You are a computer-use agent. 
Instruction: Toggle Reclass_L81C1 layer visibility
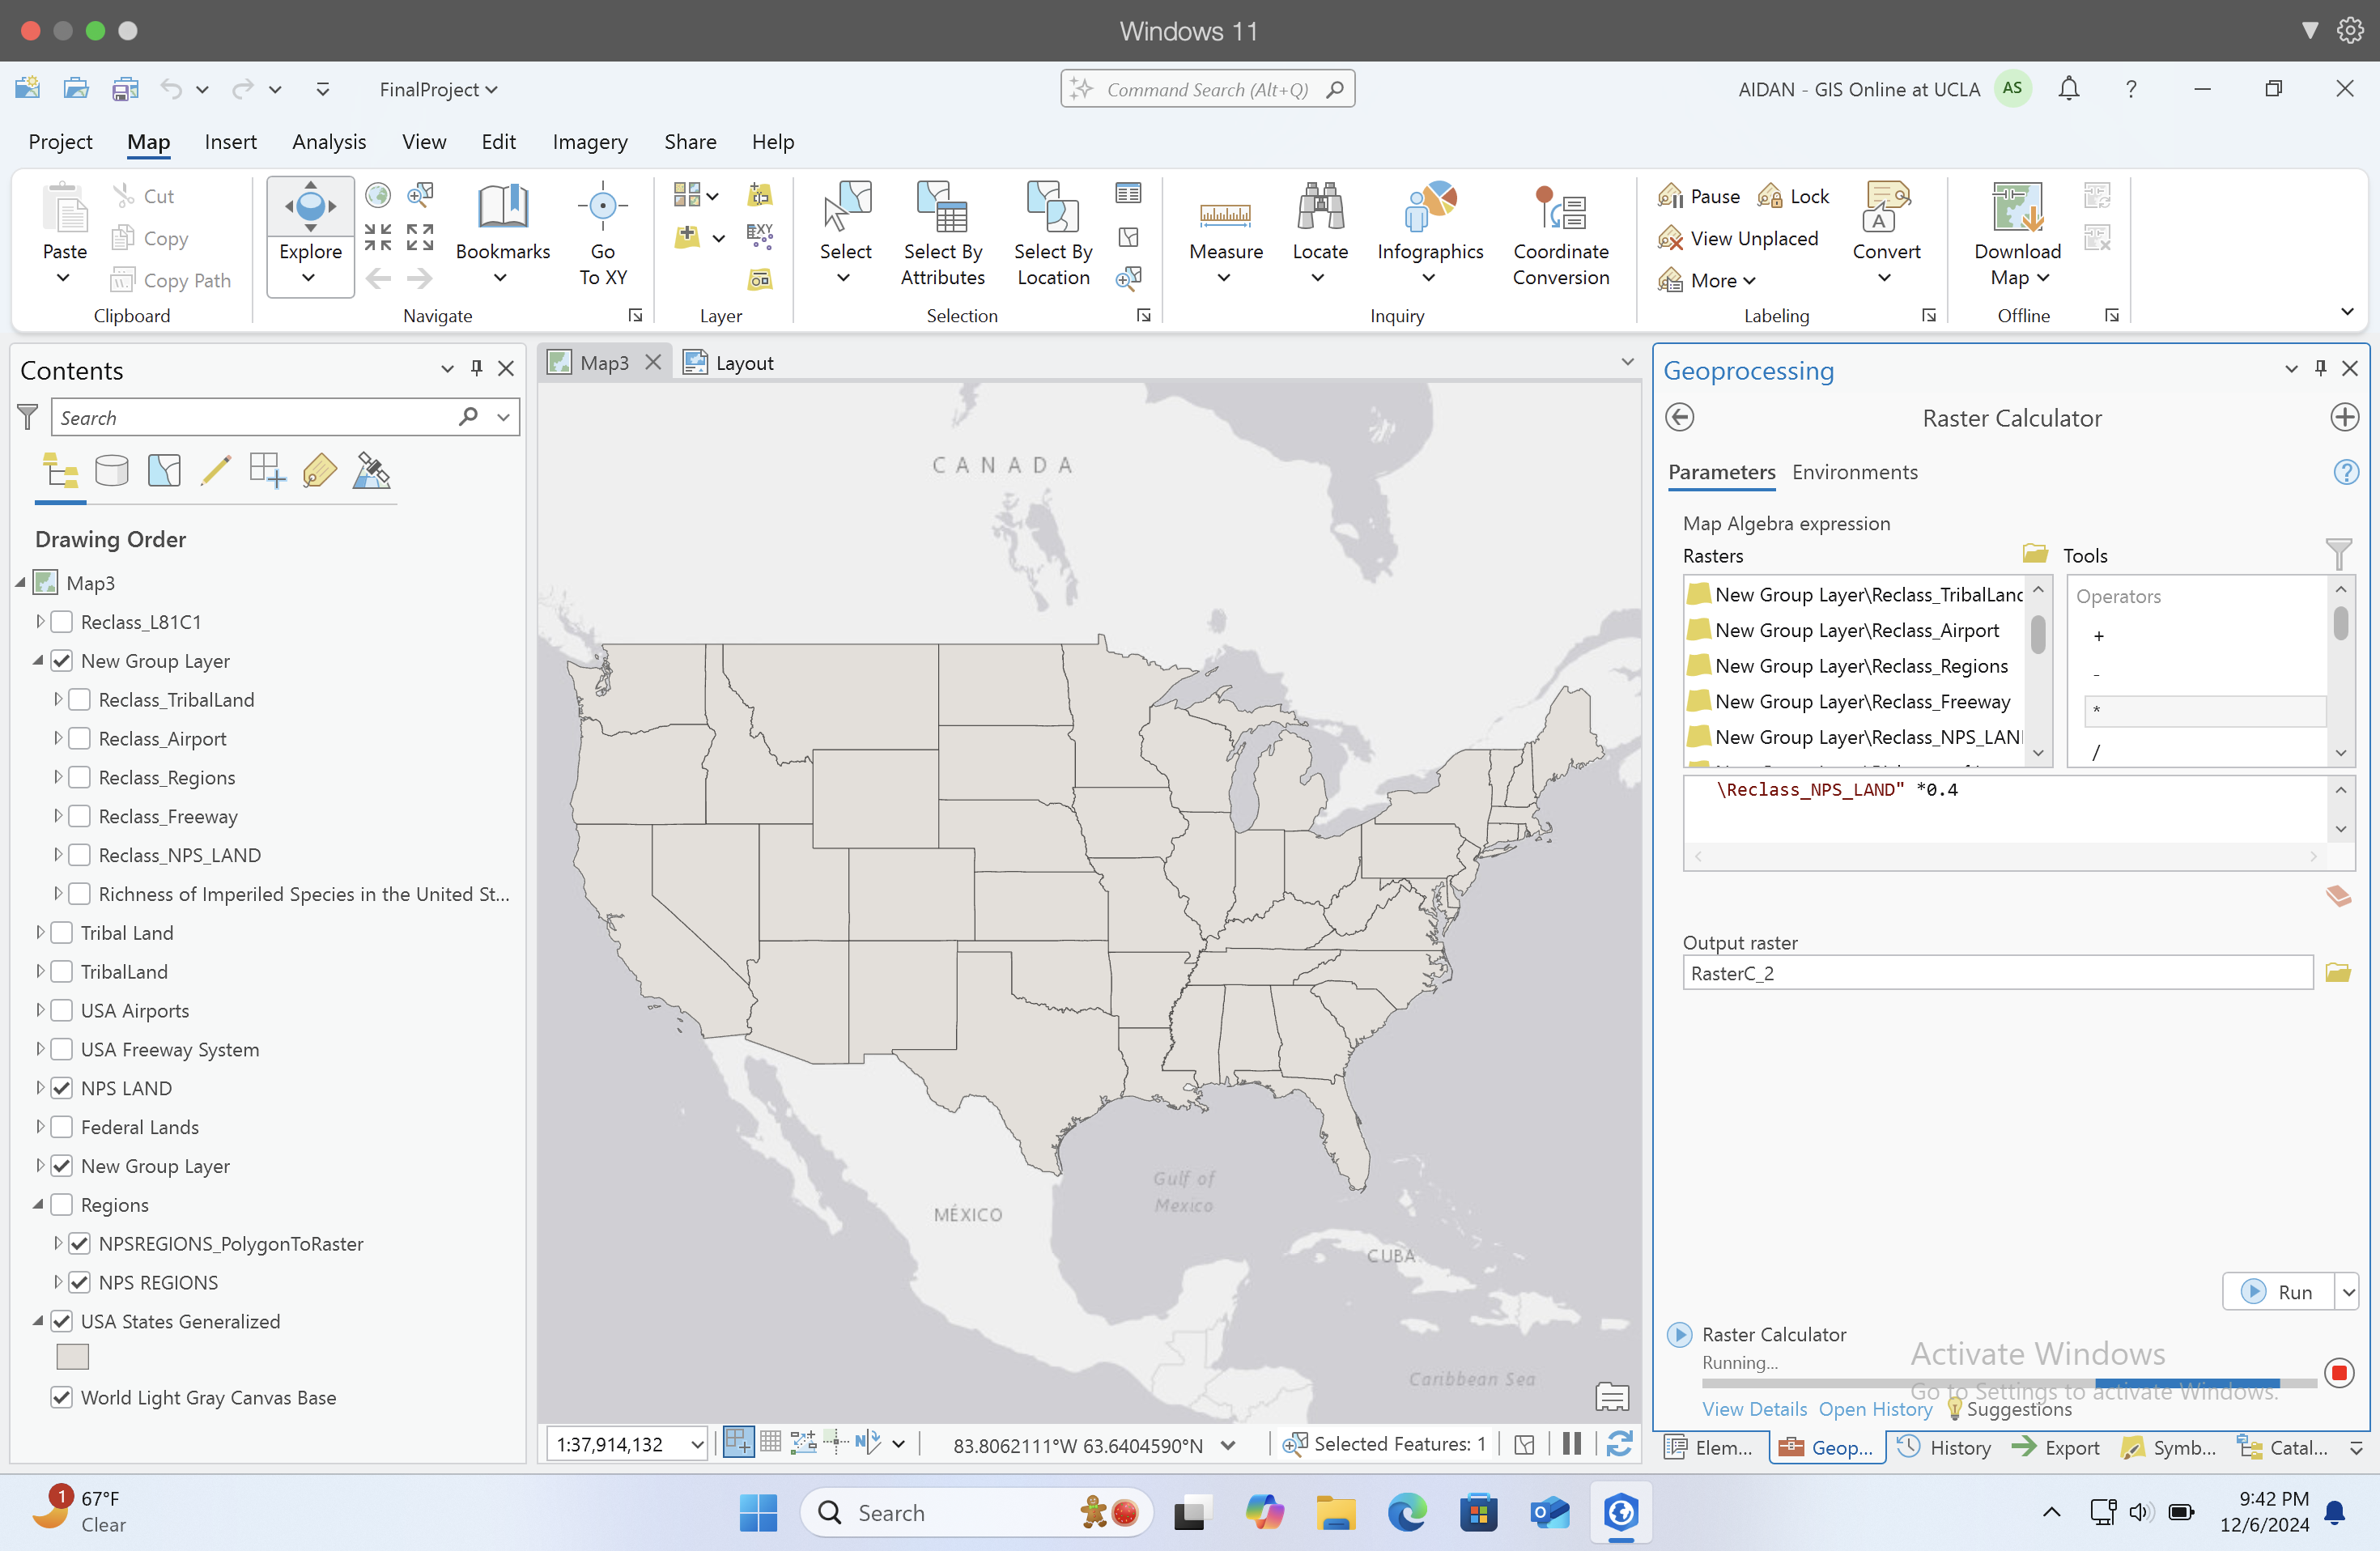click(x=61, y=622)
